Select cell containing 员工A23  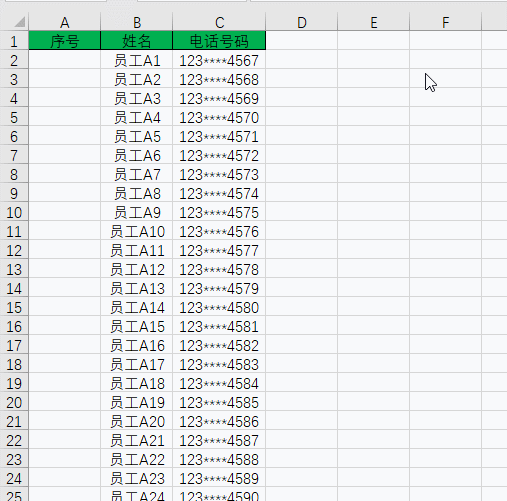click(136, 478)
